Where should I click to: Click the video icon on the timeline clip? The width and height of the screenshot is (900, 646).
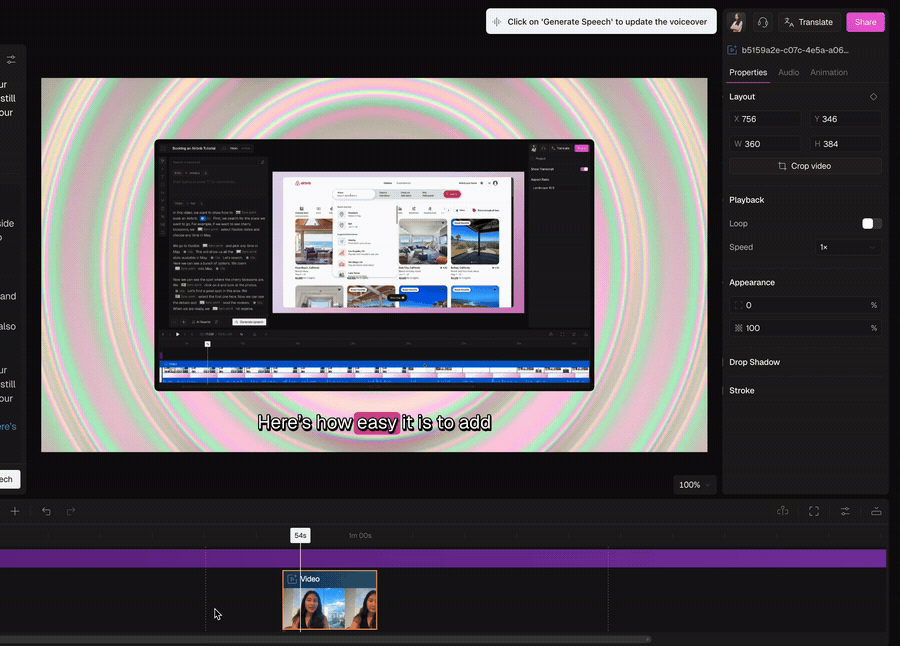pos(292,579)
